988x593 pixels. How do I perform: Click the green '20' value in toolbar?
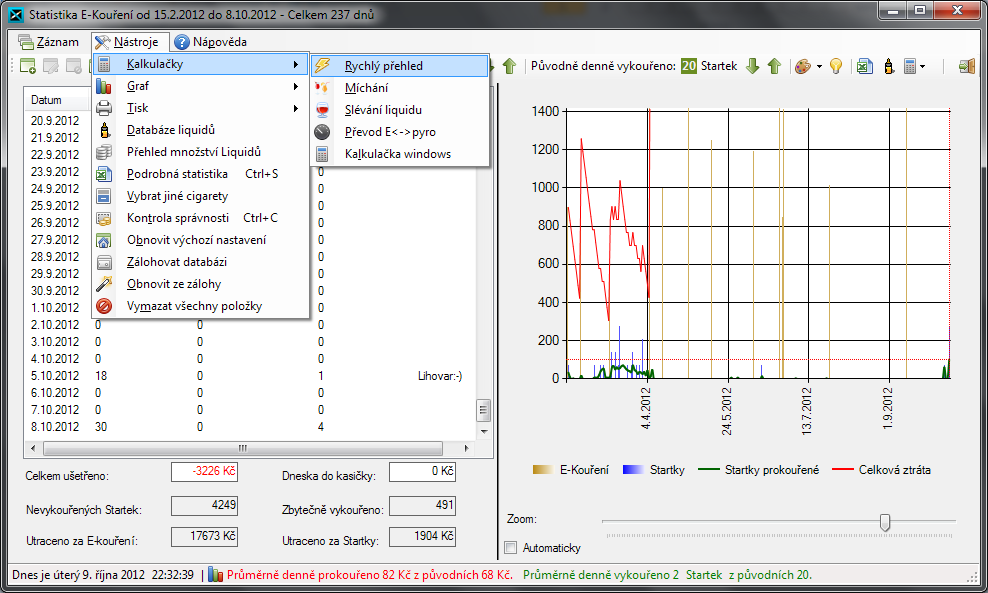689,66
